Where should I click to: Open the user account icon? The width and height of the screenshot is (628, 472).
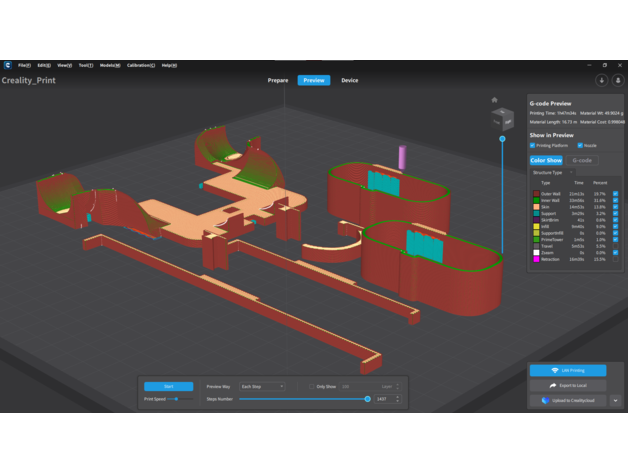617,80
